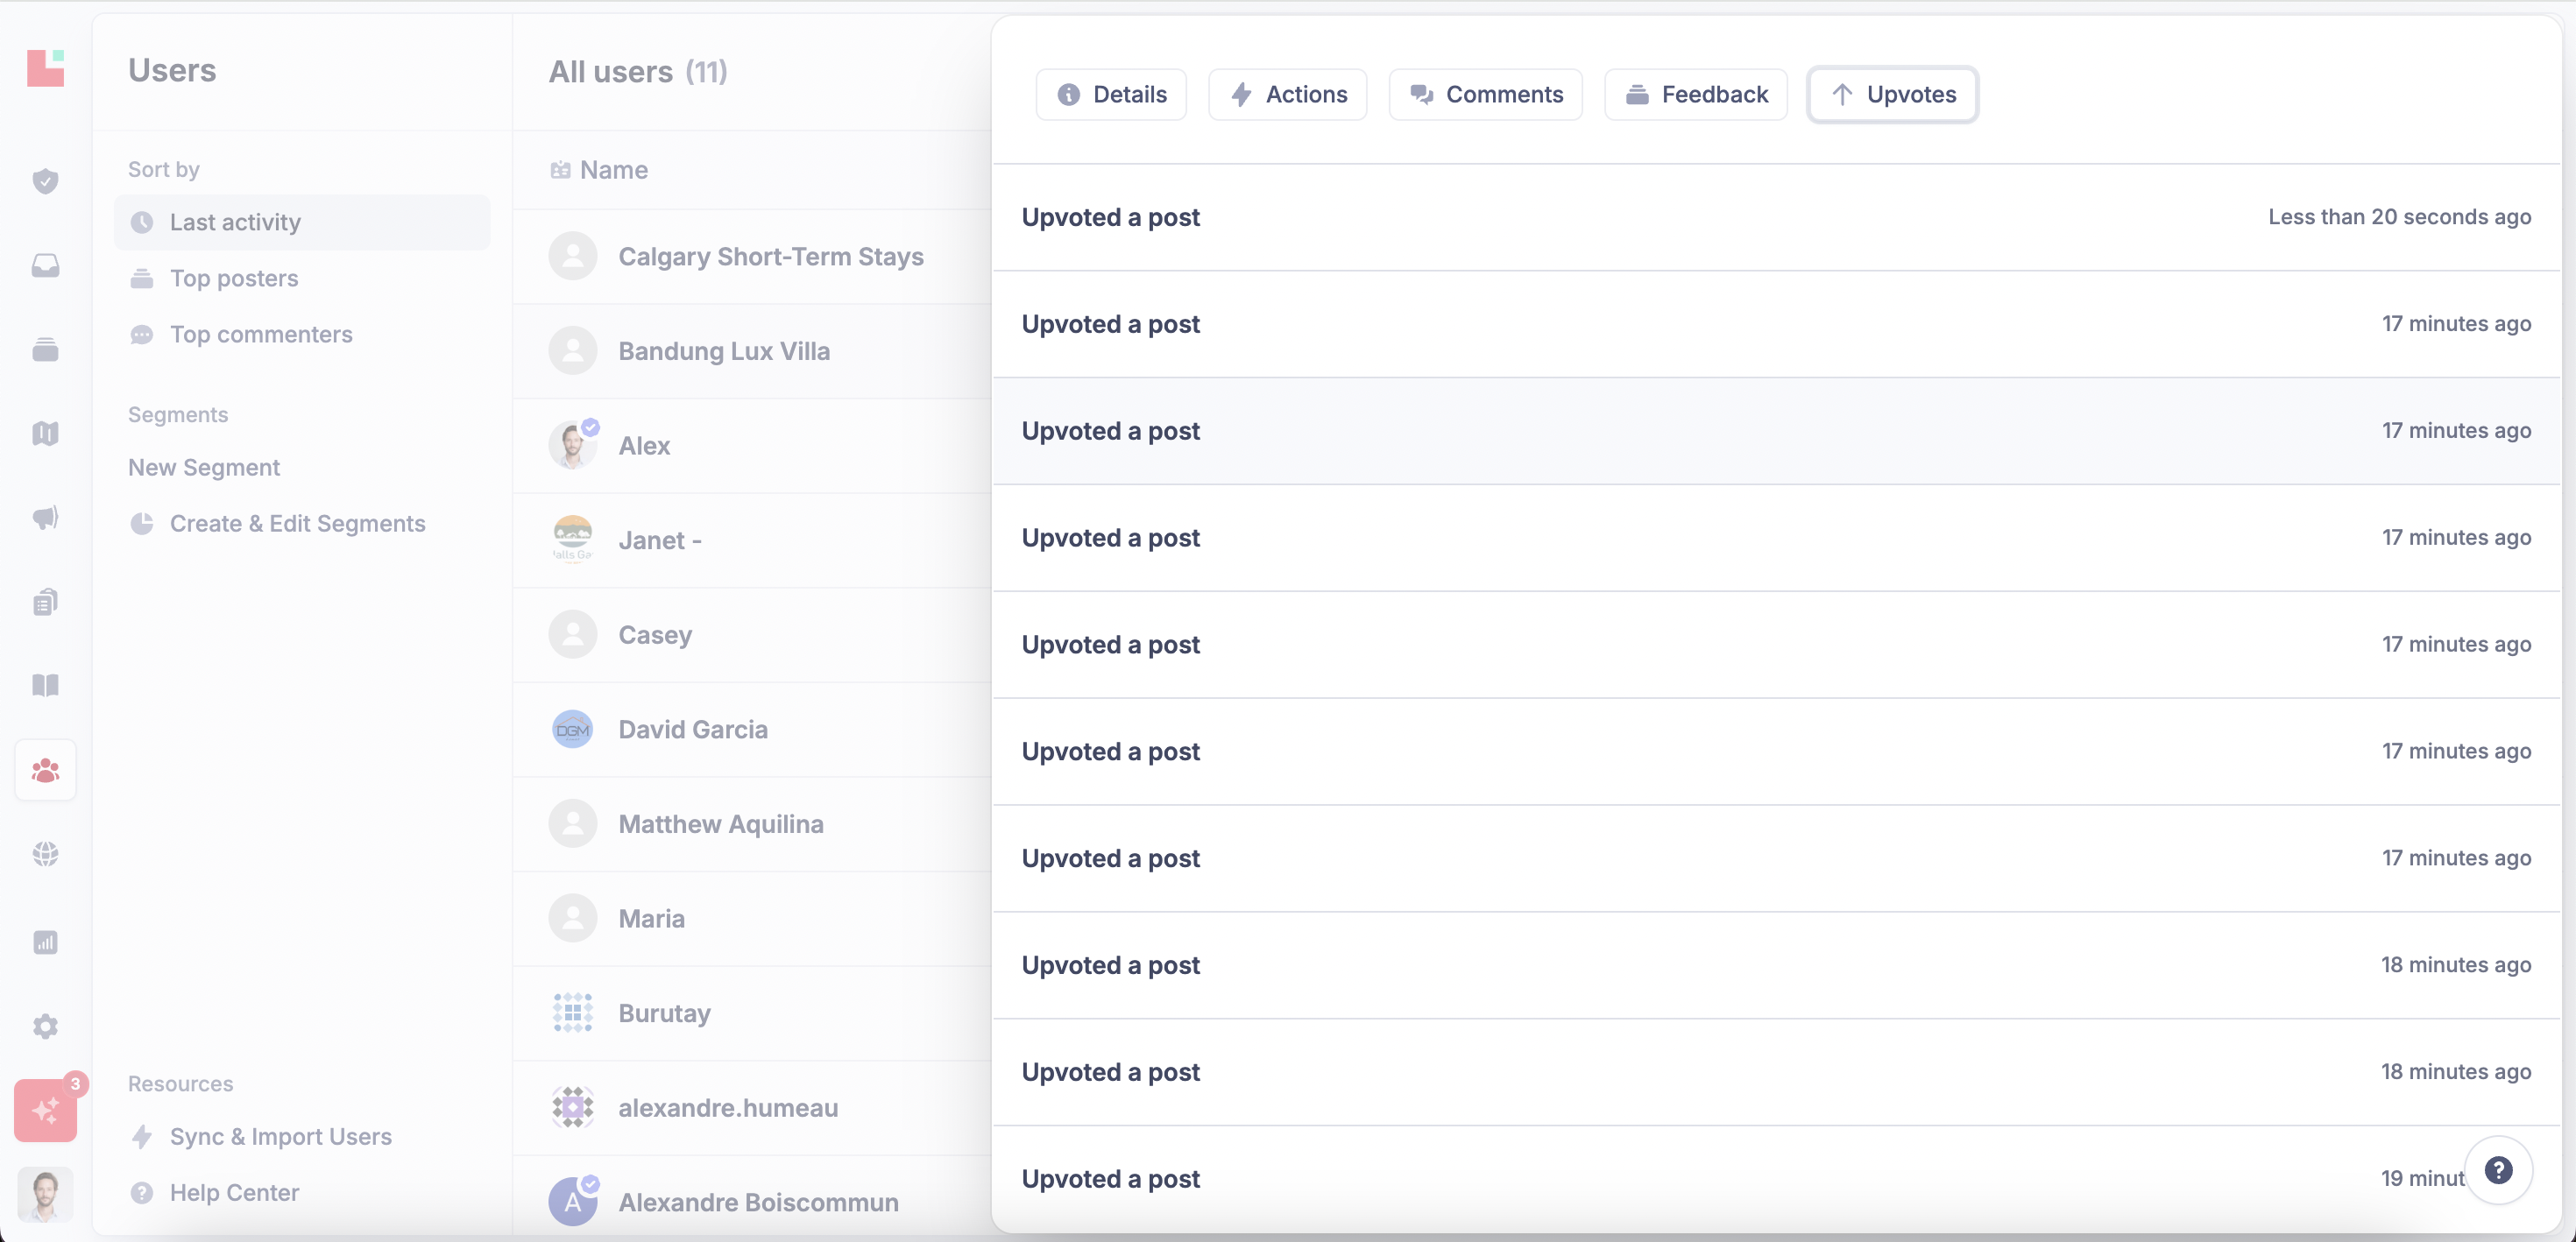The image size is (2576, 1242).
Task: Open the Feedback tab
Action: pos(1695,94)
